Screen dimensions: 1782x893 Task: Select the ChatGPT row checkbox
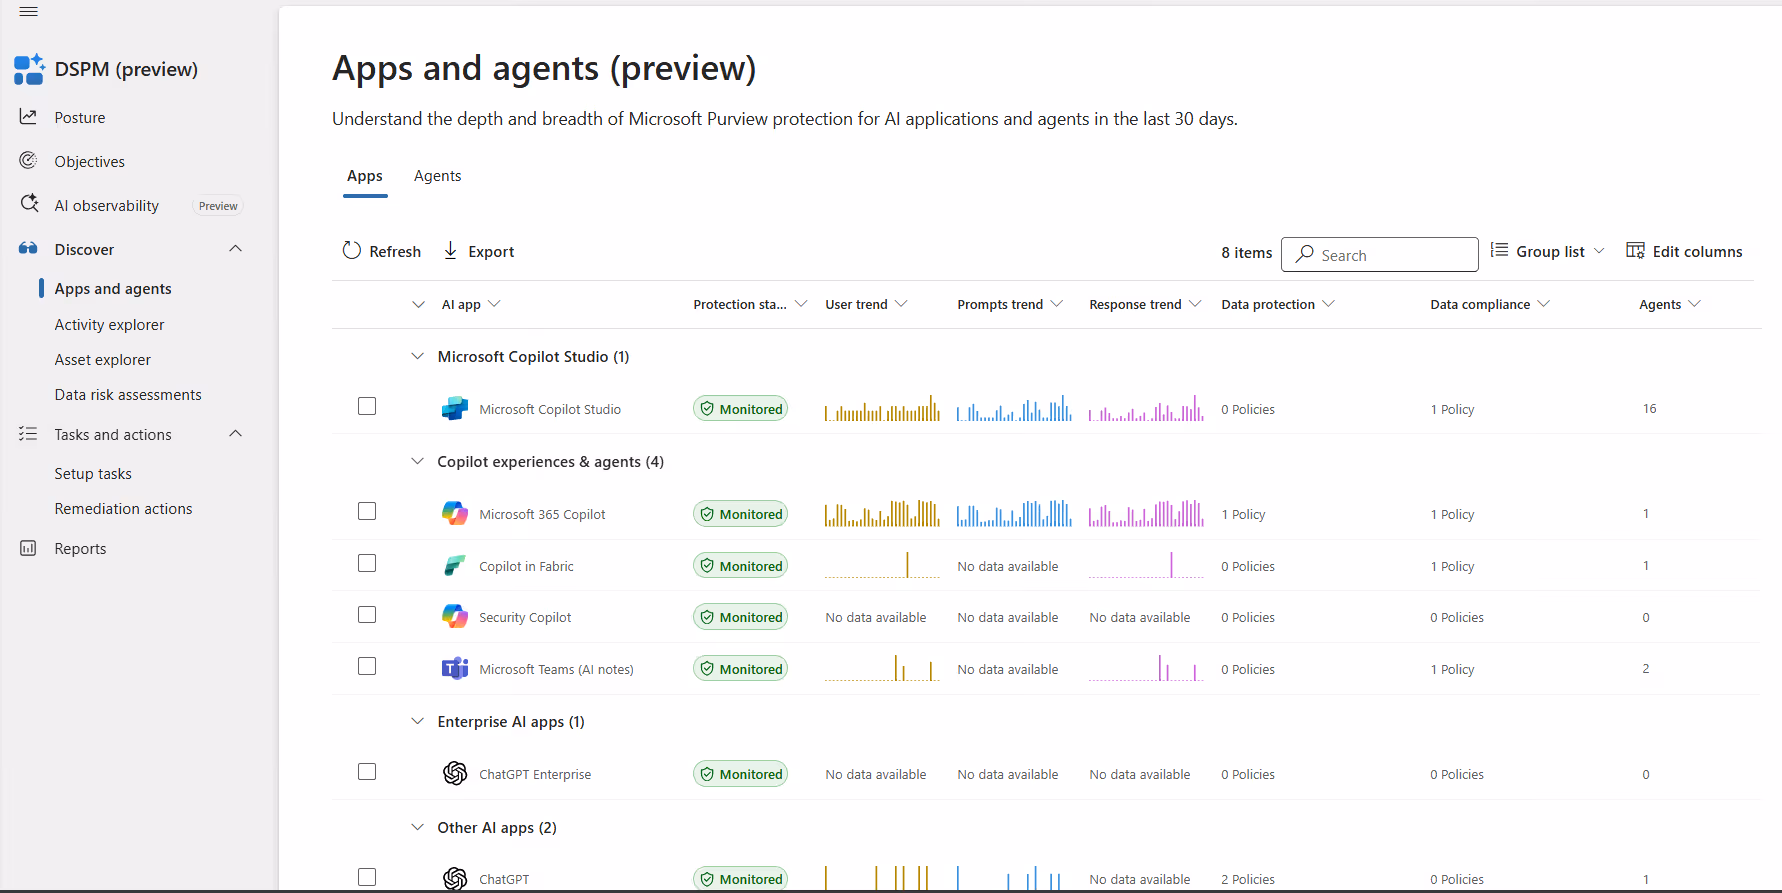tap(367, 876)
